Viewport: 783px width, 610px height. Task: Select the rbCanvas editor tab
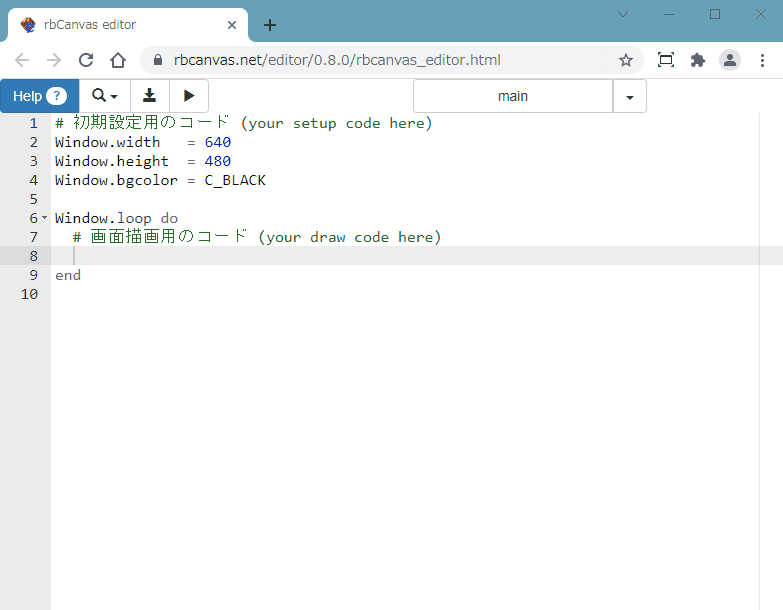click(120, 25)
